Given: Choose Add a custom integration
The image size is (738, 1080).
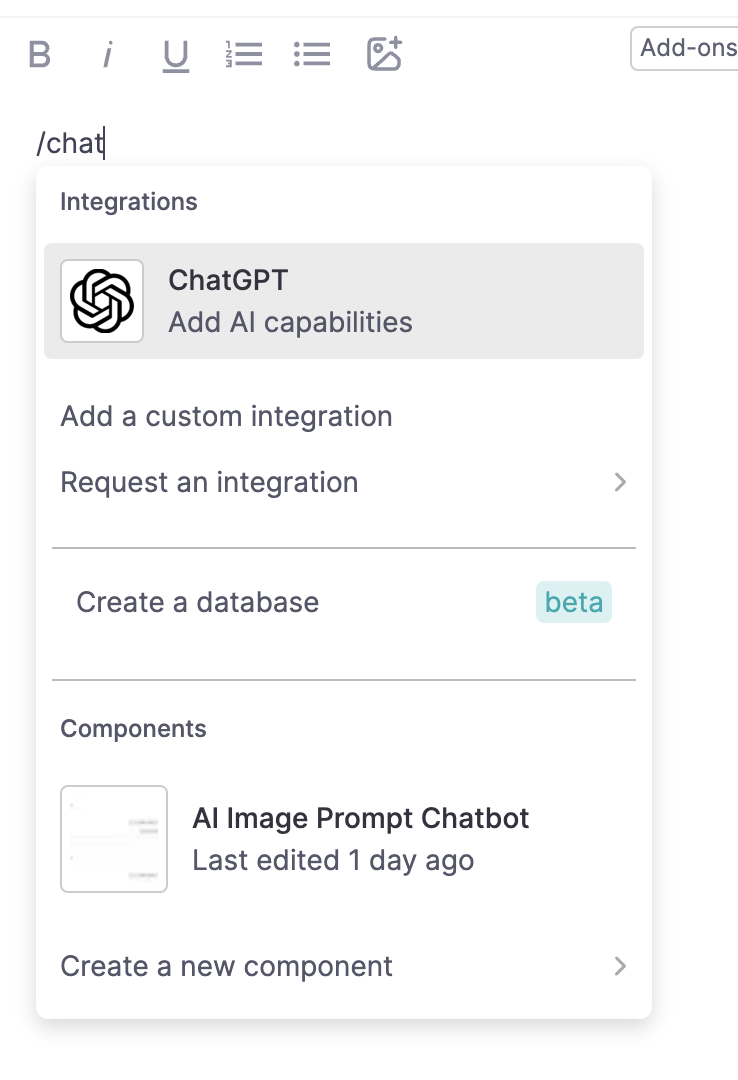Looking at the screenshot, I should (227, 416).
